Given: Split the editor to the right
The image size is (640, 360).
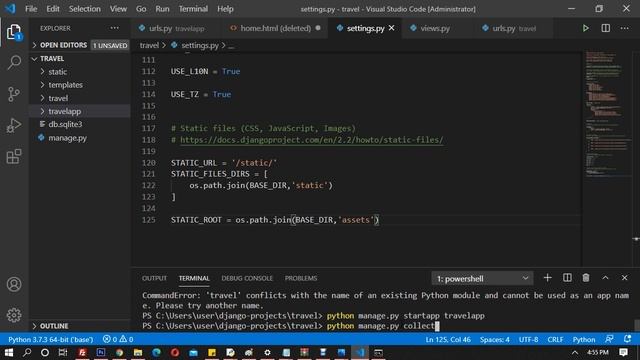Looking at the screenshot, I should 606,28.
